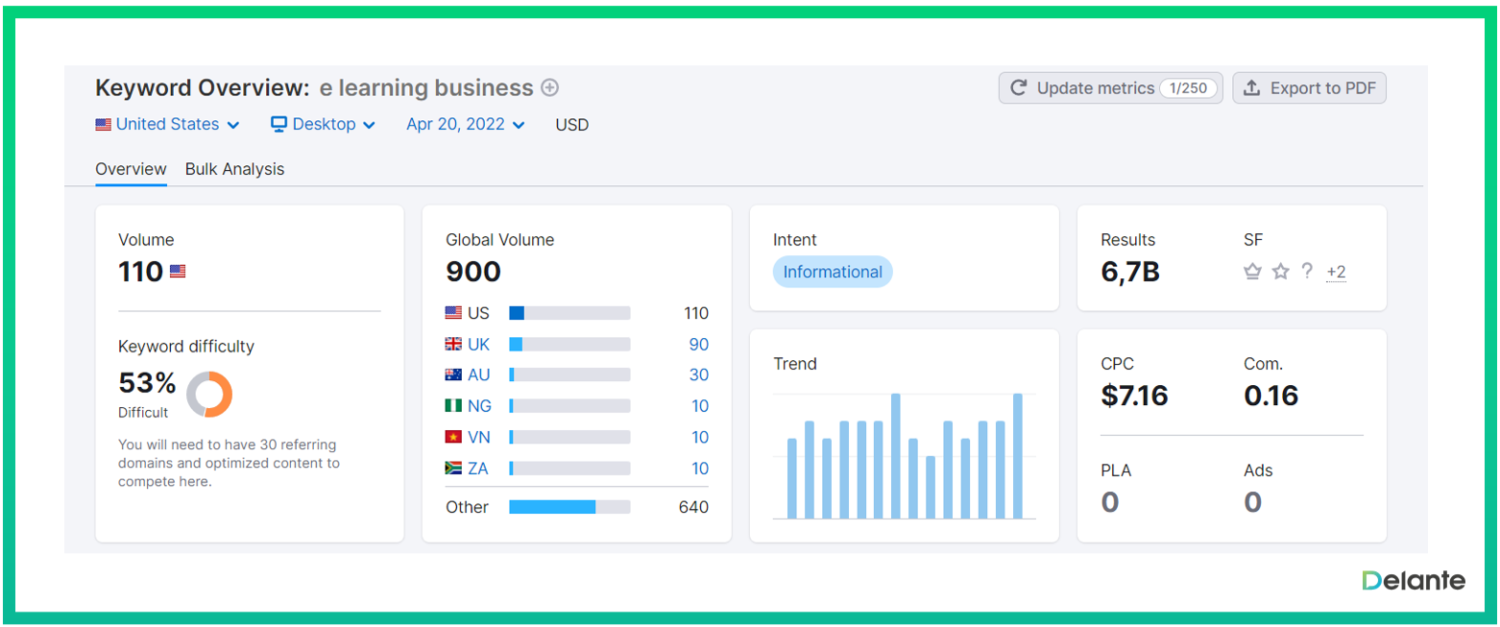Select the star SERP feature icon
Viewport: 1500px width, 627px height.
pyautogui.click(x=1281, y=271)
